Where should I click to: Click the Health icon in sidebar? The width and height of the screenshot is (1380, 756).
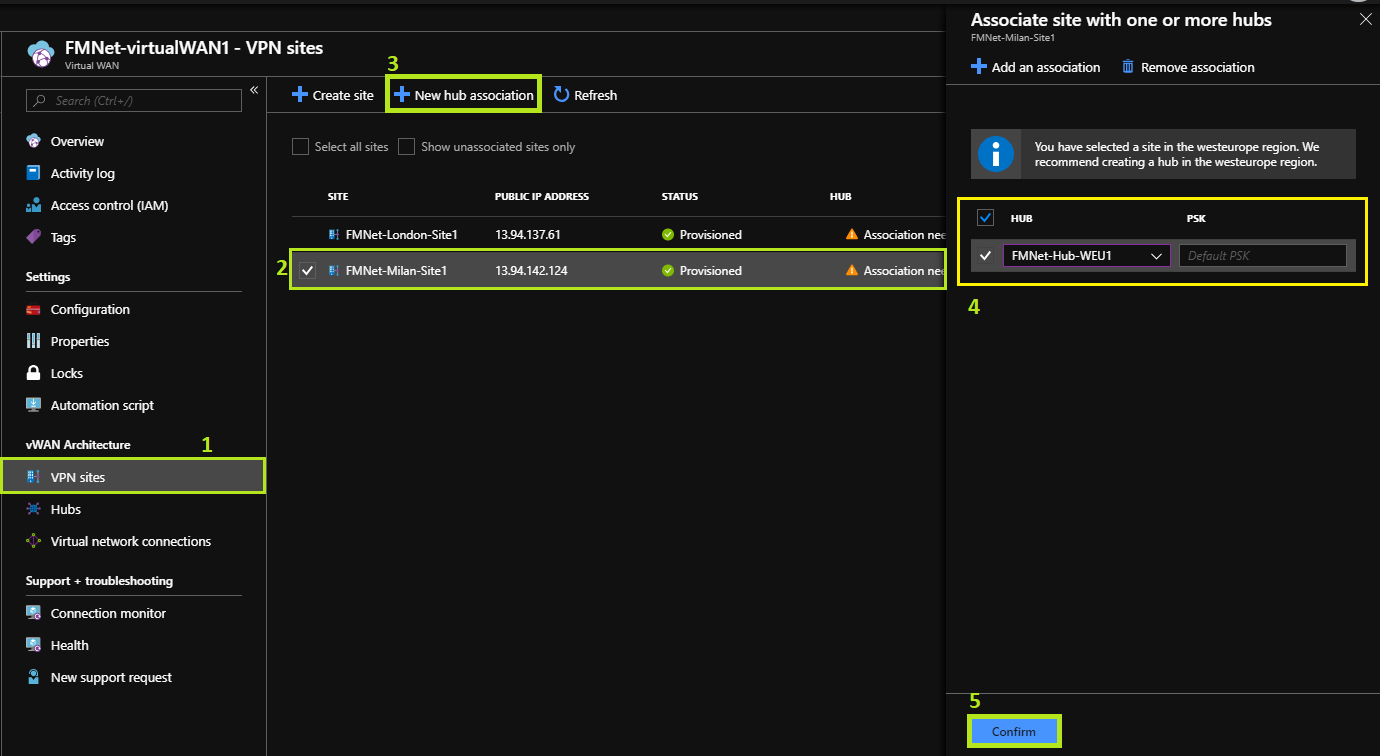click(x=34, y=645)
